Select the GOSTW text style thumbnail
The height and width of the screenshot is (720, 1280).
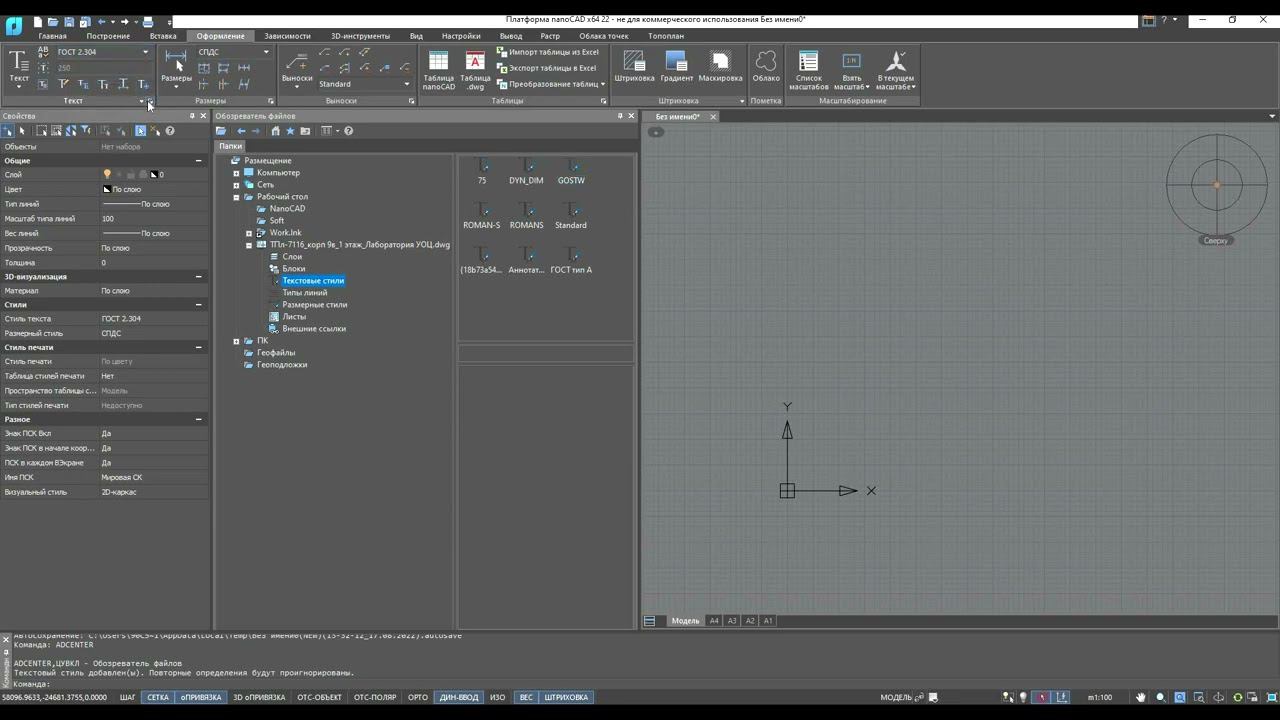coord(571,170)
